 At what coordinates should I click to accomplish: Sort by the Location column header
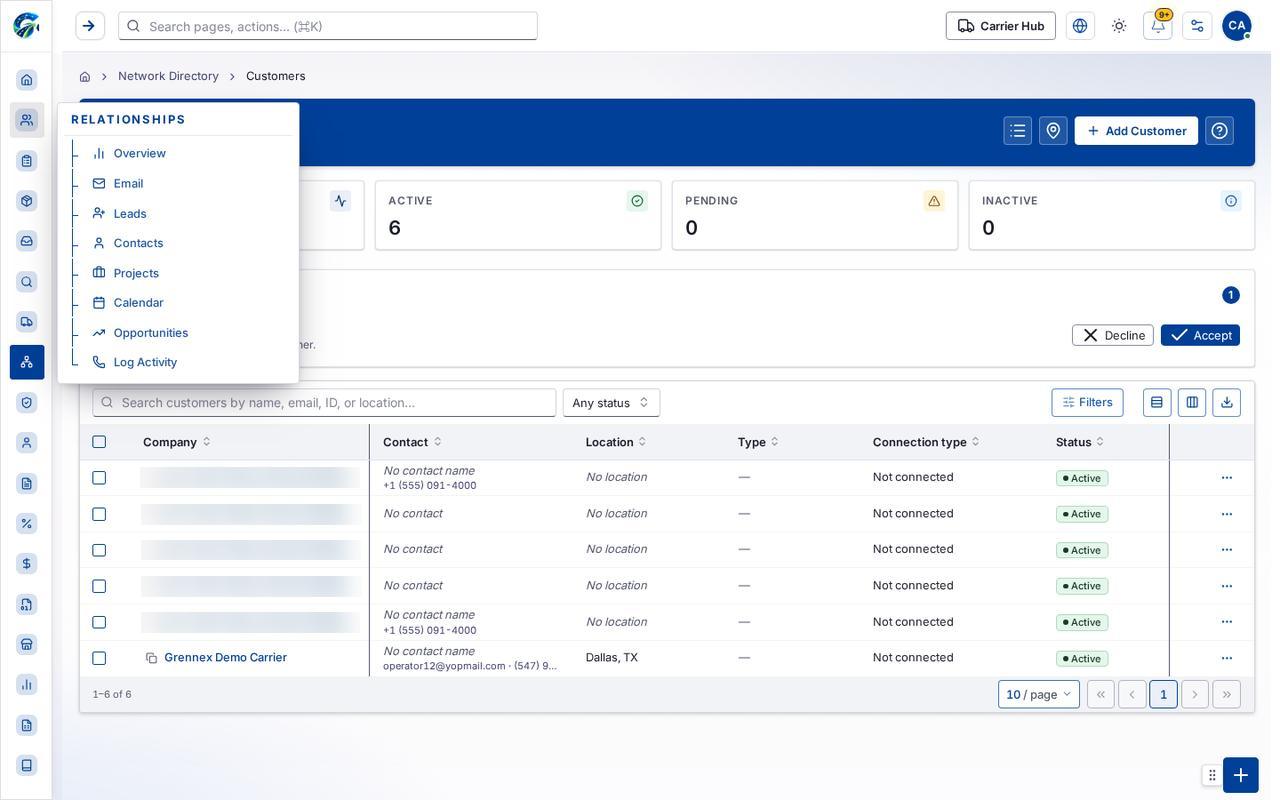[616, 442]
